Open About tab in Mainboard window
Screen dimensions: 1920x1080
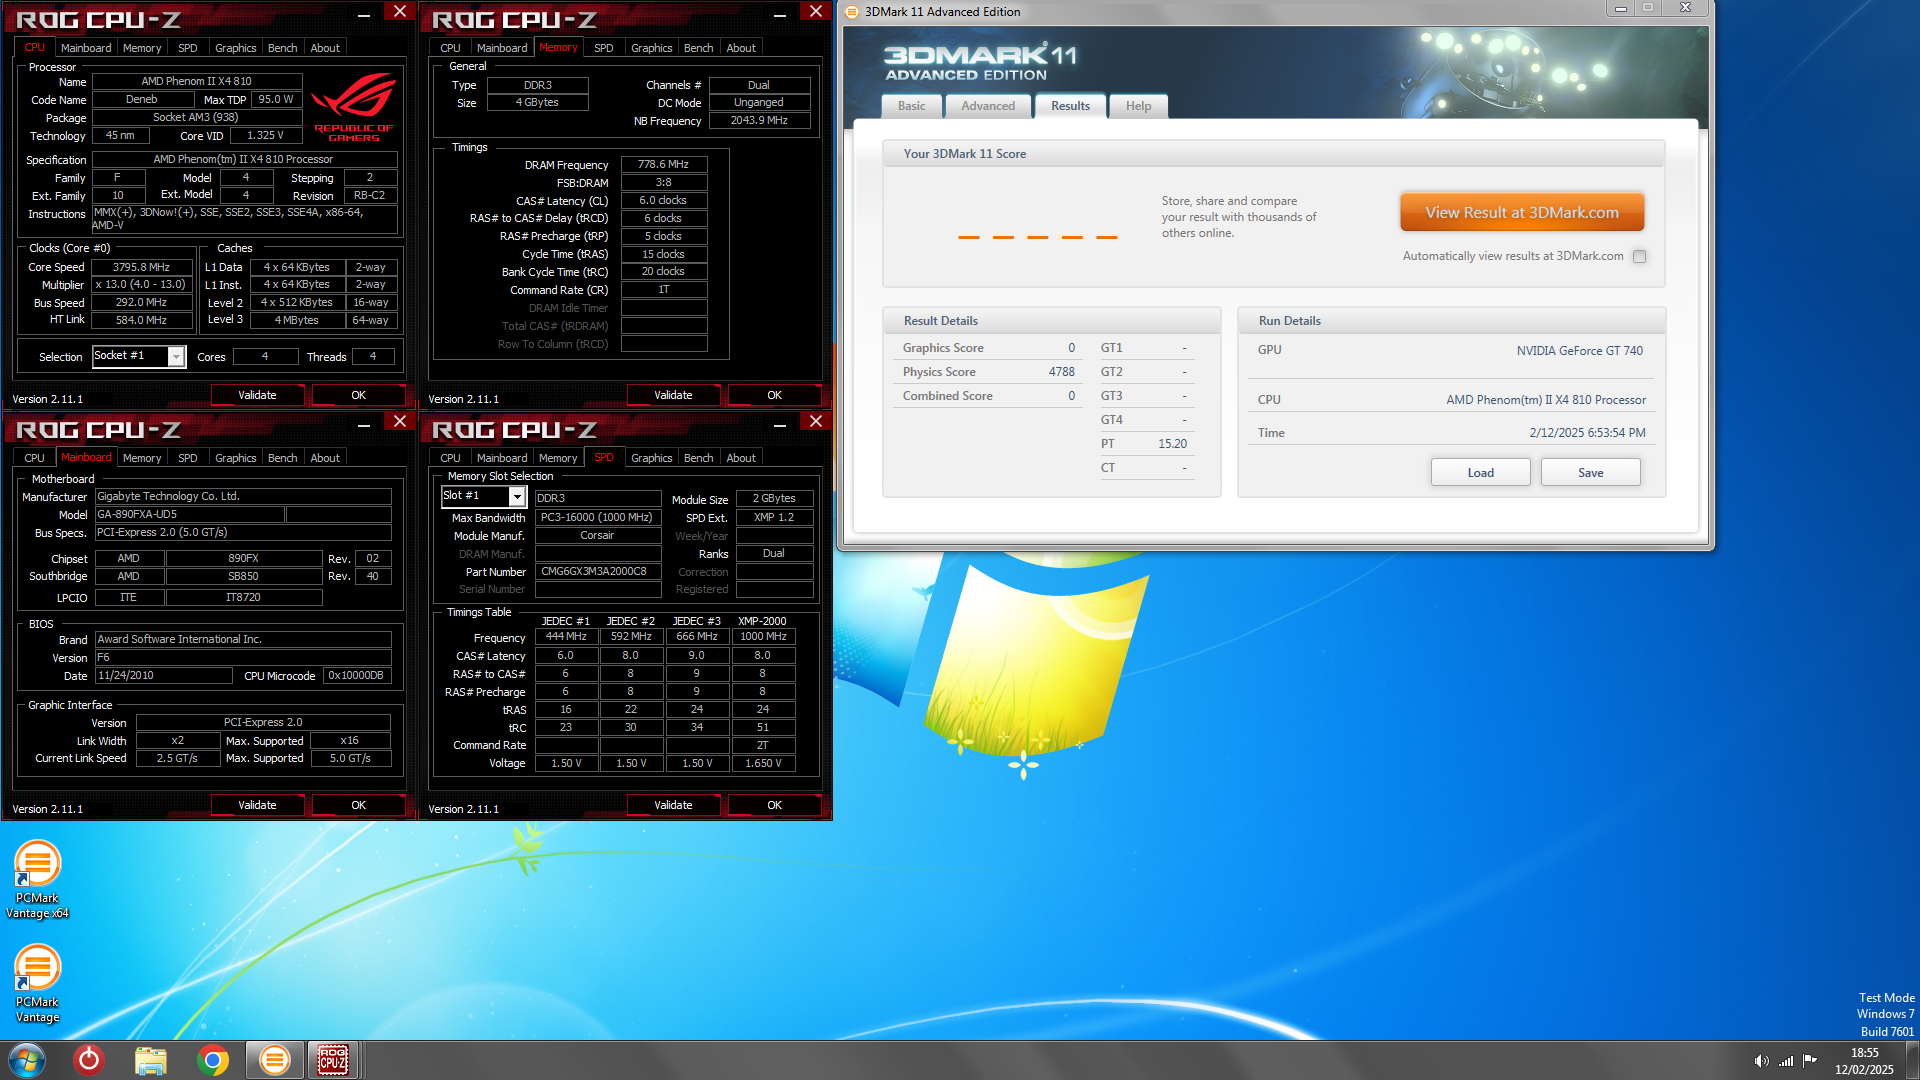click(325, 458)
